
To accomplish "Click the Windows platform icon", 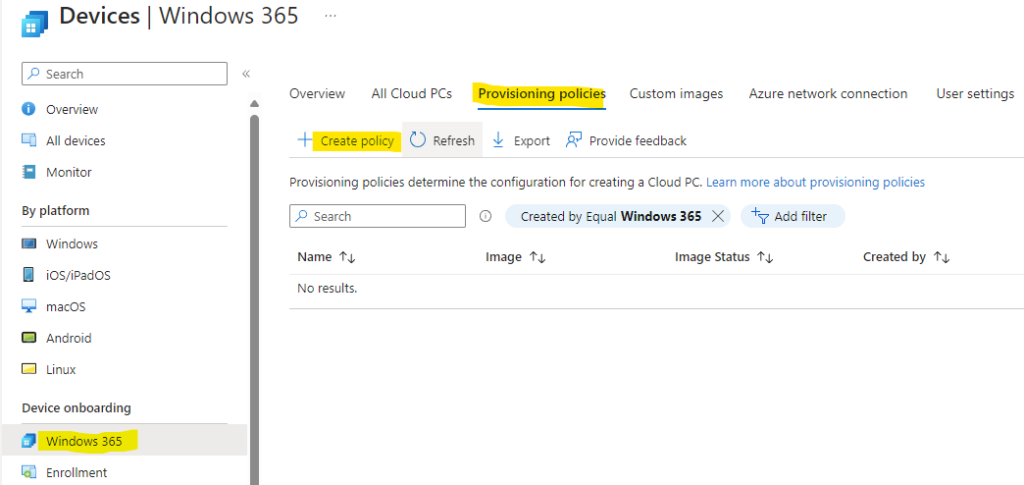I will click(x=28, y=243).
